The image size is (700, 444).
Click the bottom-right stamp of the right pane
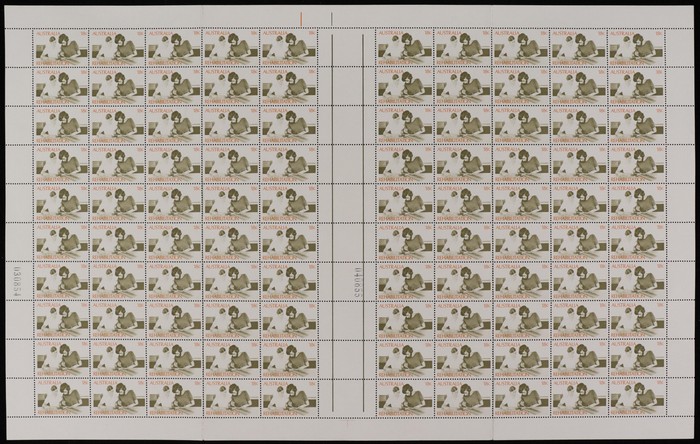tap(638, 395)
